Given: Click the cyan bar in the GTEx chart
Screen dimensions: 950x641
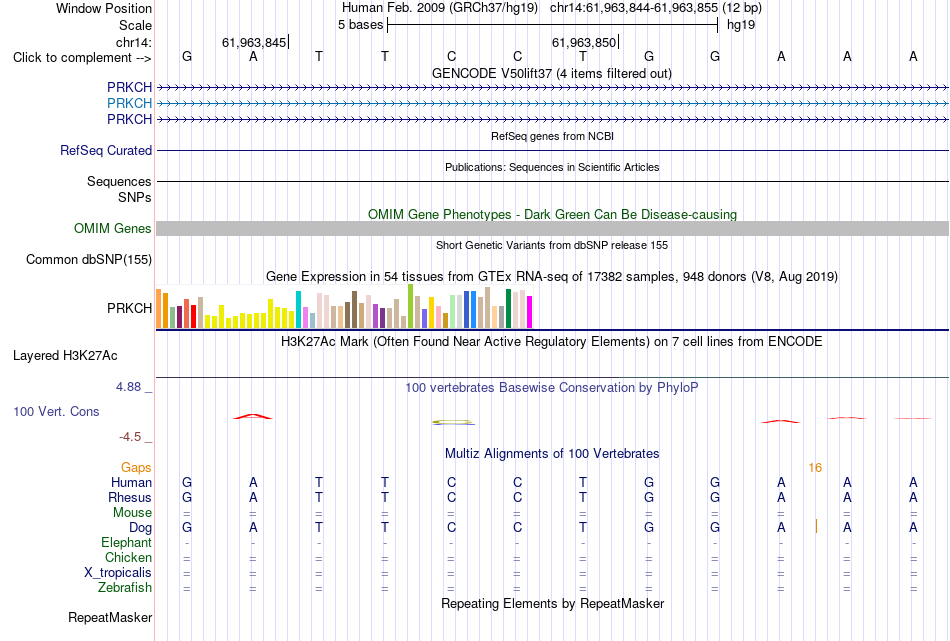Looking at the screenshot, I should pyautogui.click(x=298, y=310).
